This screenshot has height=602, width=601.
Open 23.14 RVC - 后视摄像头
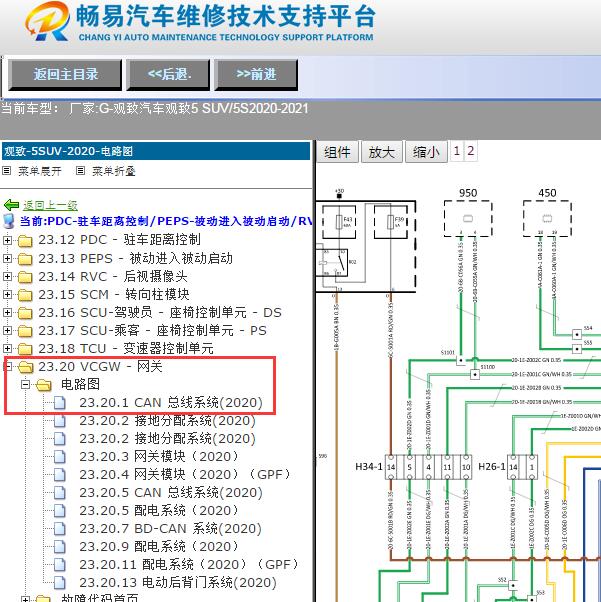coord(113,276)
